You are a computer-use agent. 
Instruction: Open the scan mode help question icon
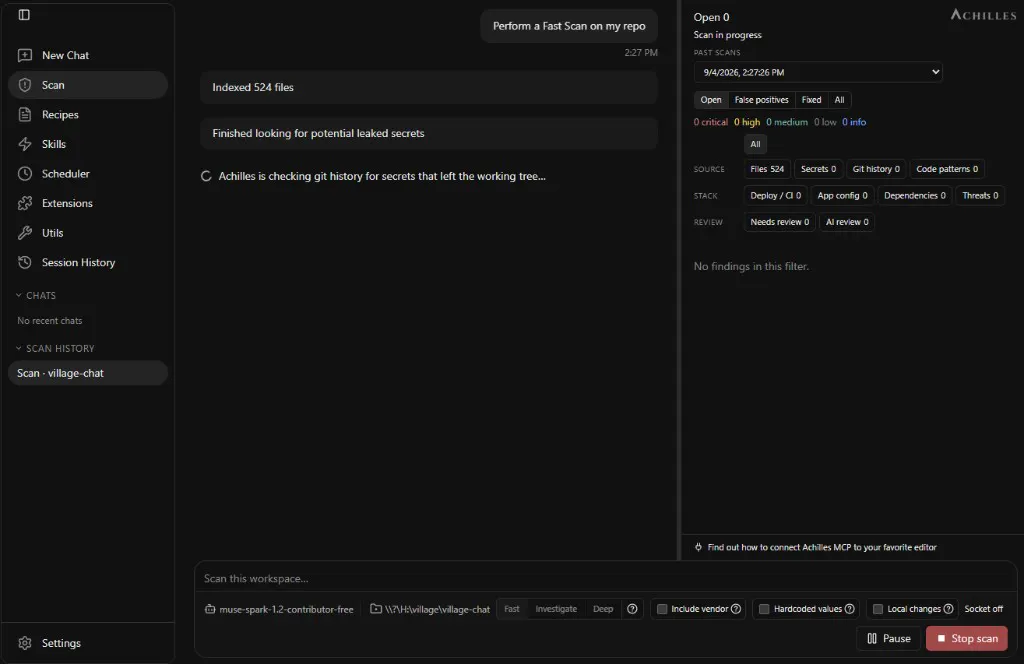[632, 609]
